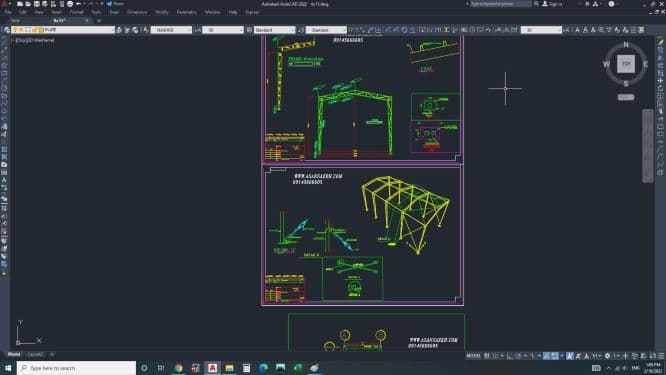Click the Layer States Manager icon
666x375 pixels.
(135, 30)
